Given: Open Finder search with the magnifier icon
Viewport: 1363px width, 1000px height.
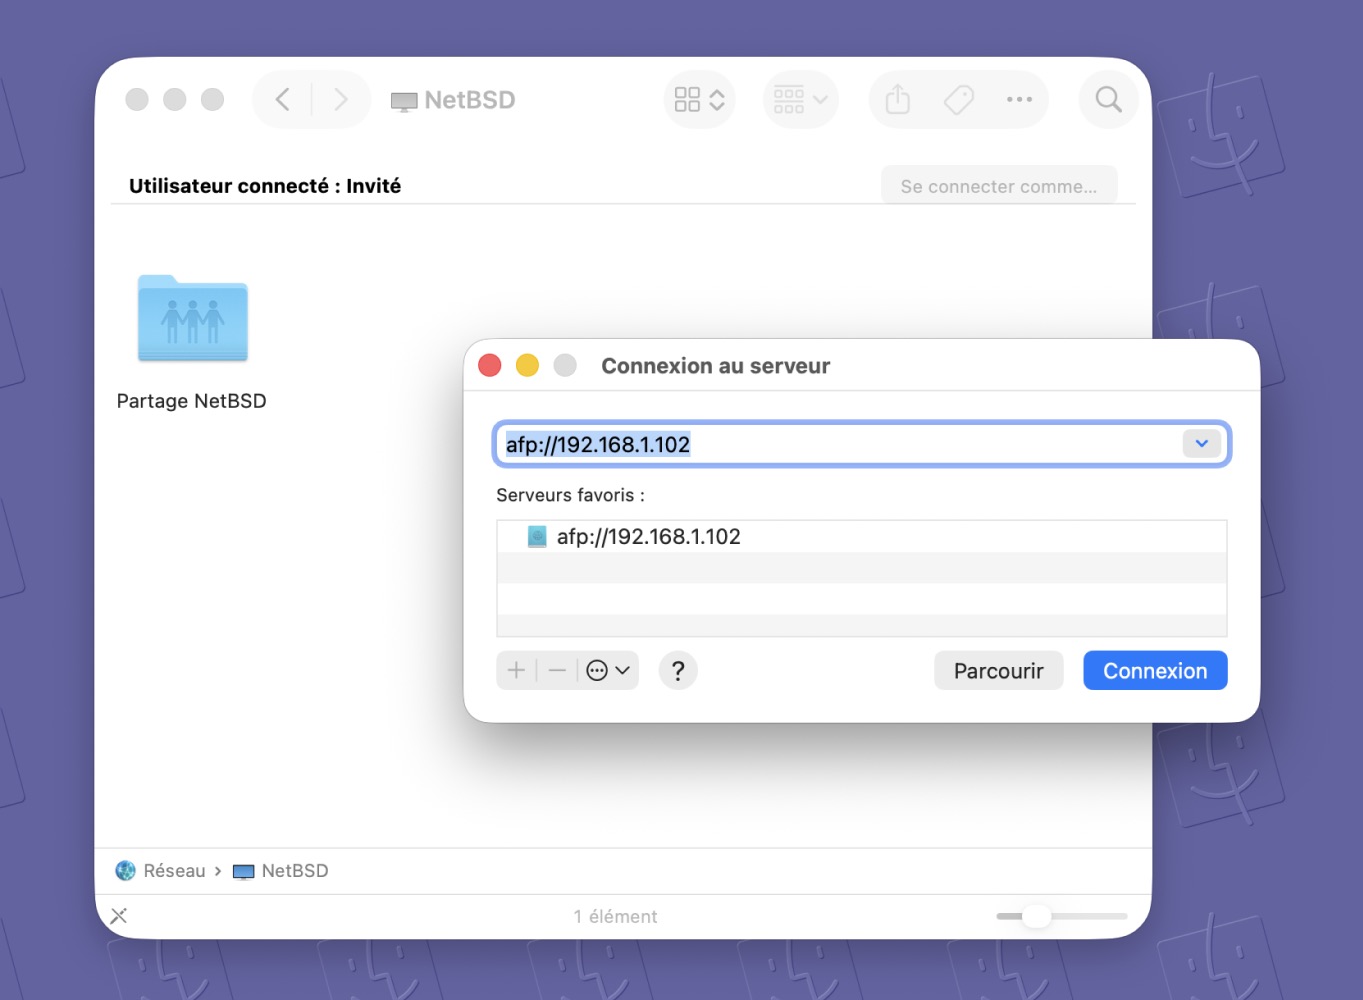Looking at the screenshot, I should coord(1108,99).
